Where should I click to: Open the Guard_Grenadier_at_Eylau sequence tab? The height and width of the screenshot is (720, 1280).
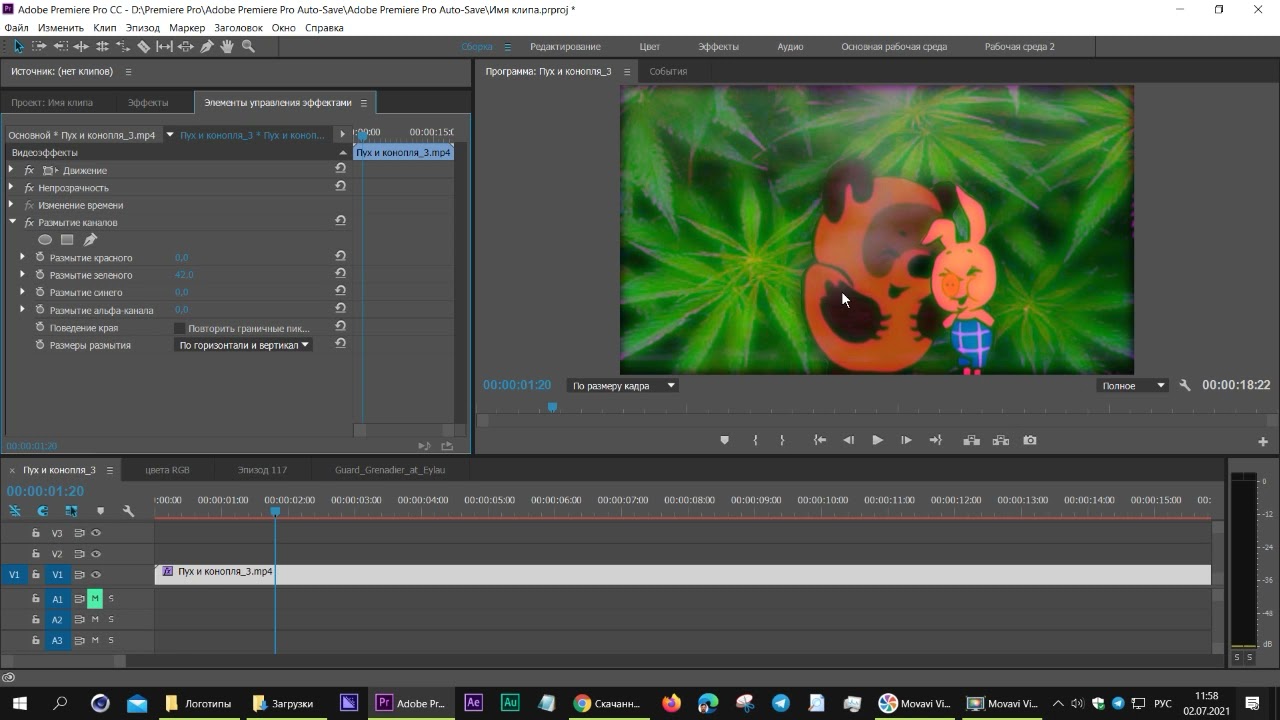[390, 470]
